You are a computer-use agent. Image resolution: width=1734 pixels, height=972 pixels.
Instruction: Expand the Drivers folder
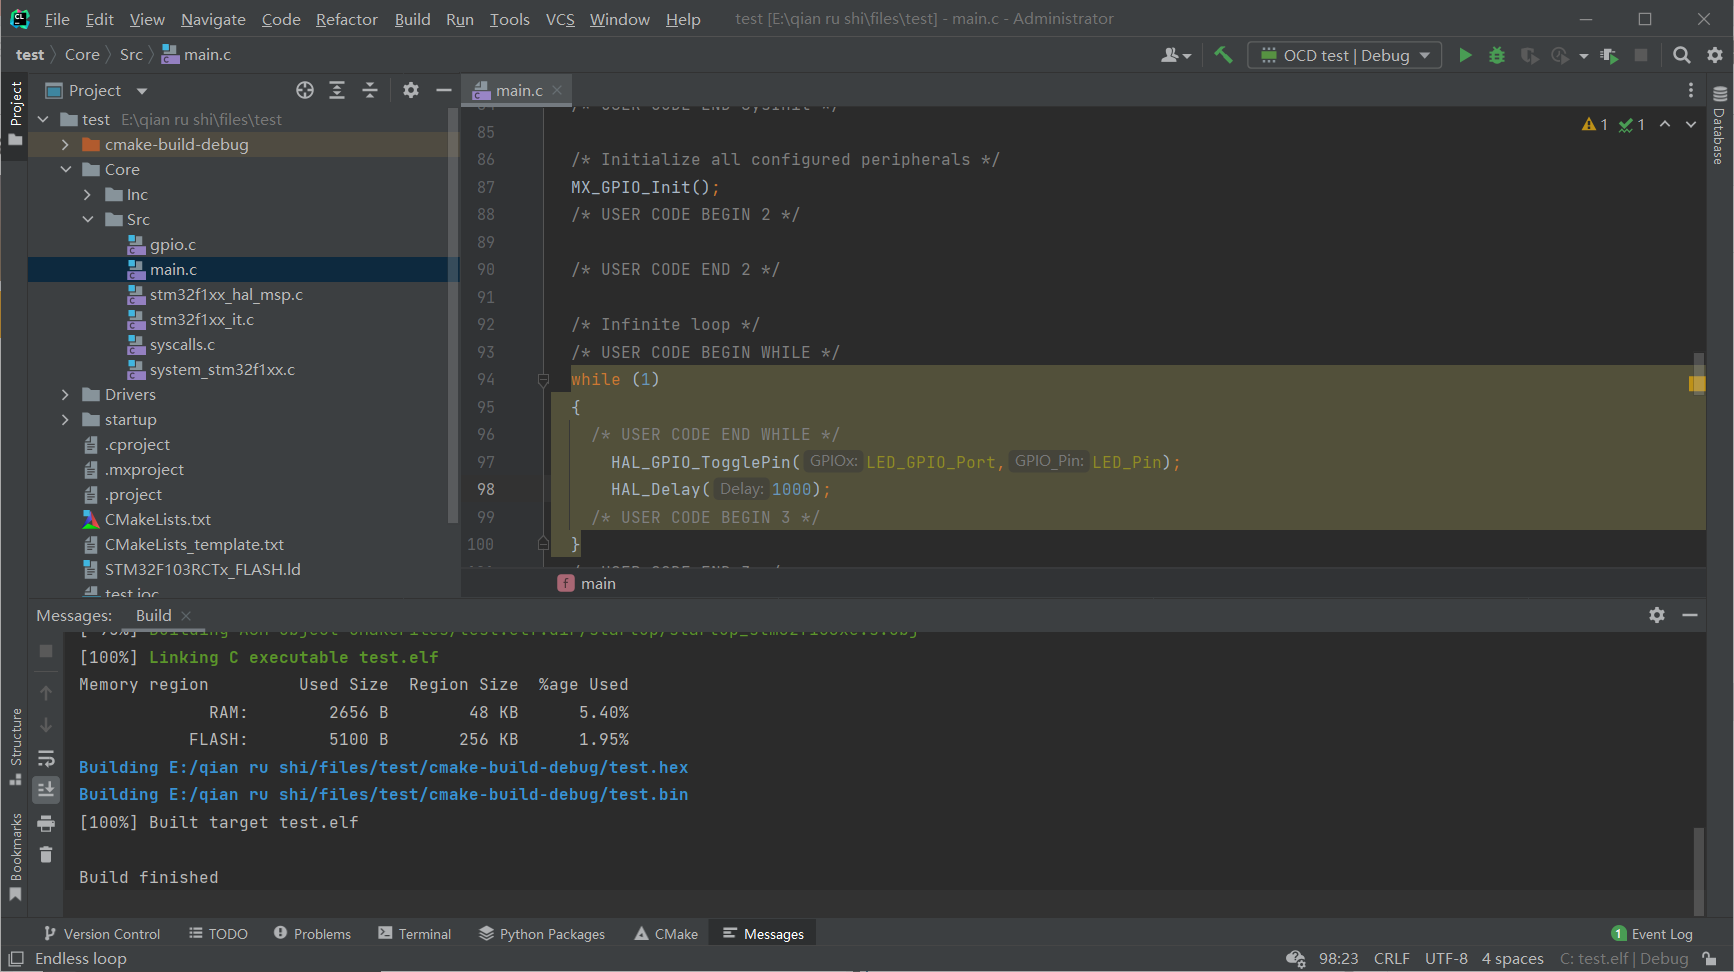point(66,394)
